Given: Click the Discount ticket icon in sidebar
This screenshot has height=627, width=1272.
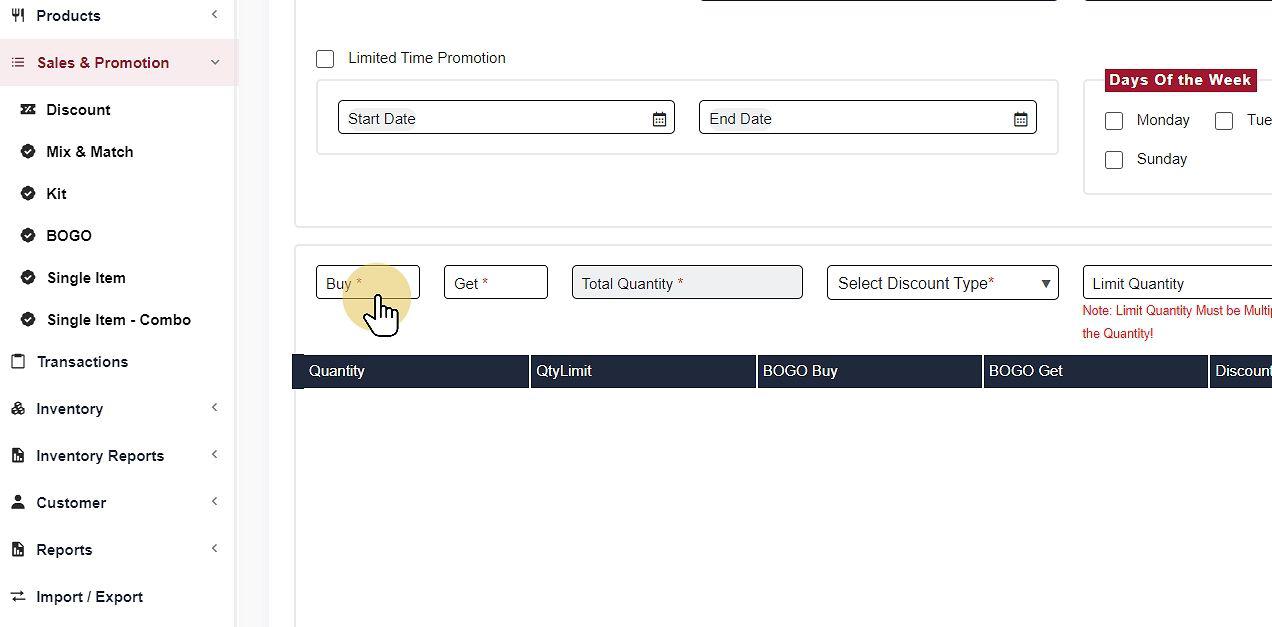Looking at the screenshot, I should pyautogui.click(x=28, y=110).
